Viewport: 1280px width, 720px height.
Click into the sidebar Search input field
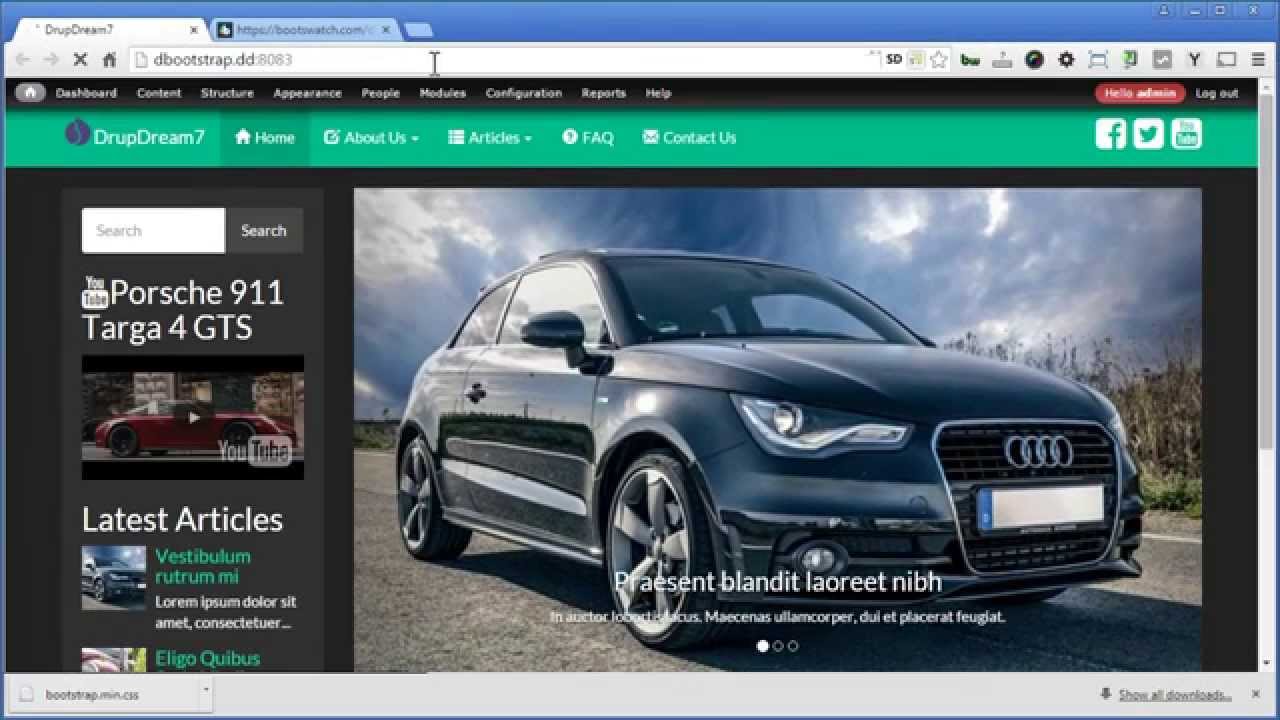click(x=153, y=230)
